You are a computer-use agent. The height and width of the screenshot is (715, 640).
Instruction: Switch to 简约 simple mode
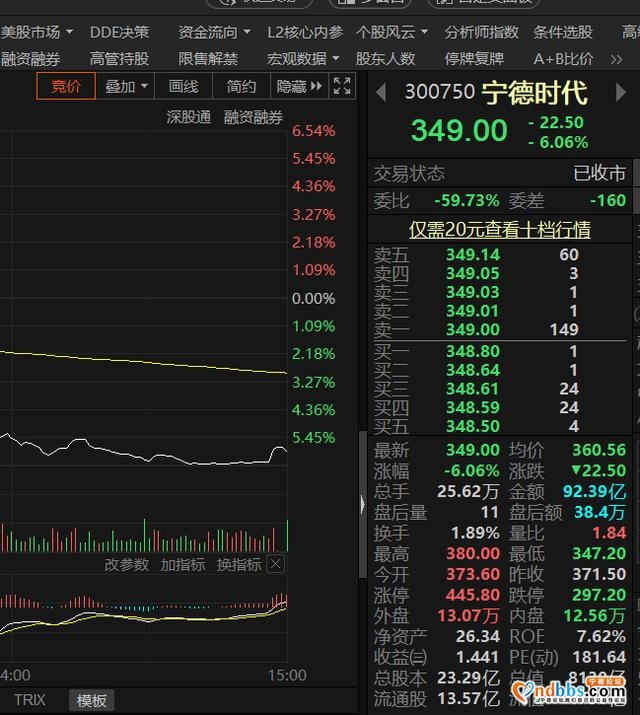[x=241, y=86]
